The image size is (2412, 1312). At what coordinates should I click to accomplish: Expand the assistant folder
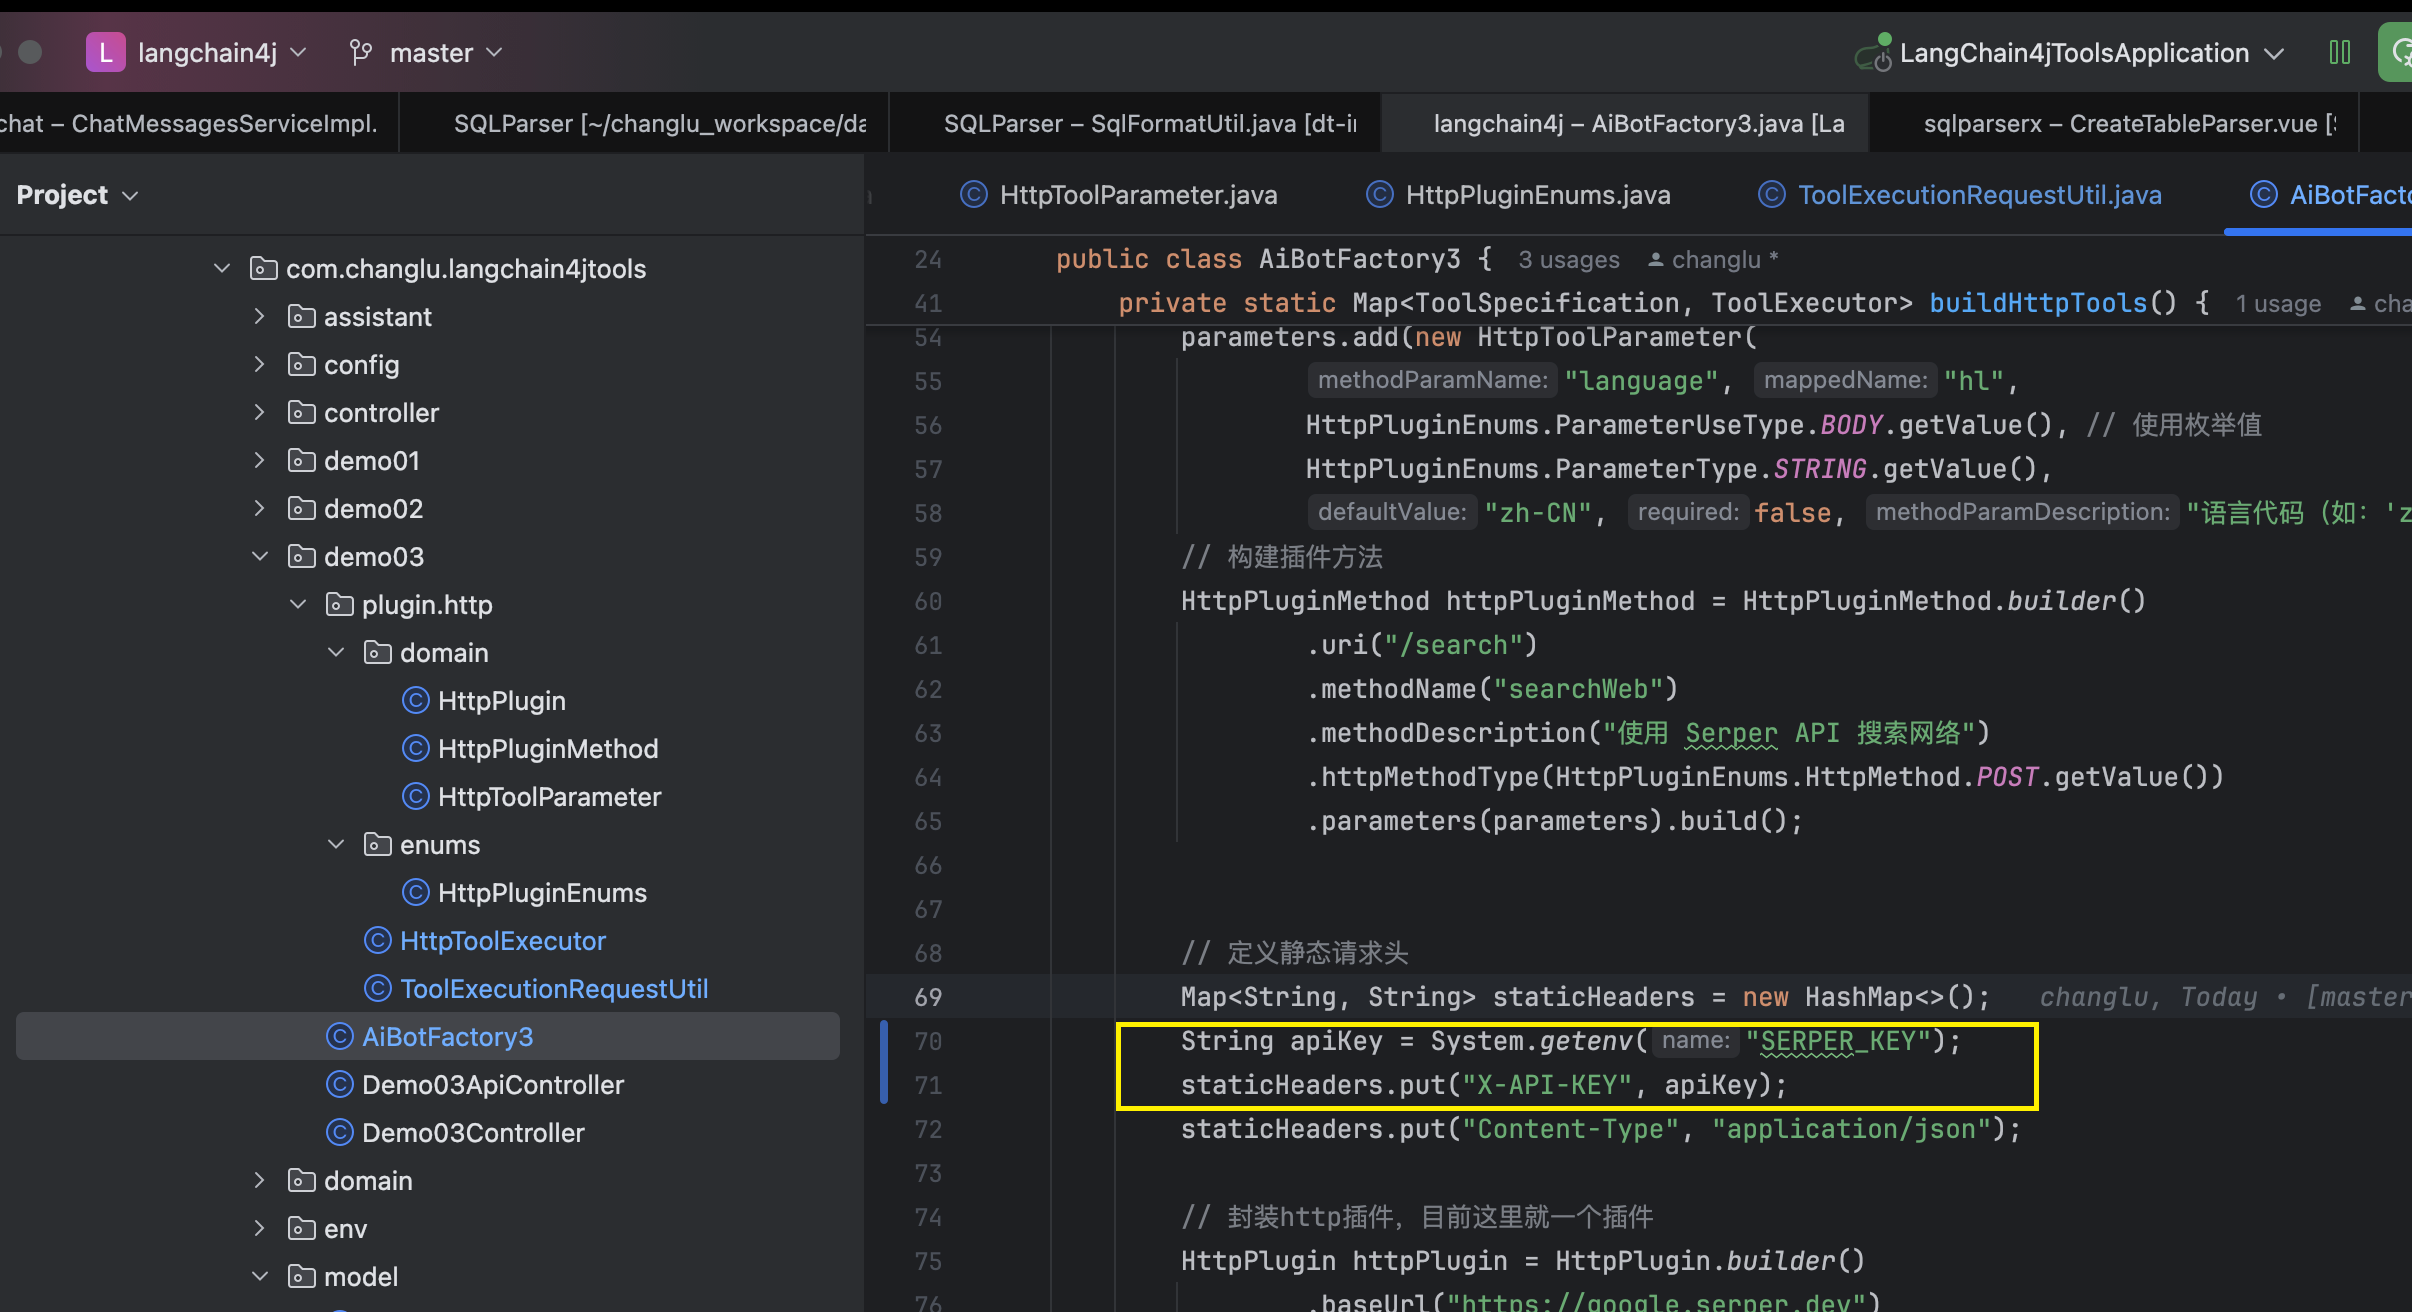[260, 316]
